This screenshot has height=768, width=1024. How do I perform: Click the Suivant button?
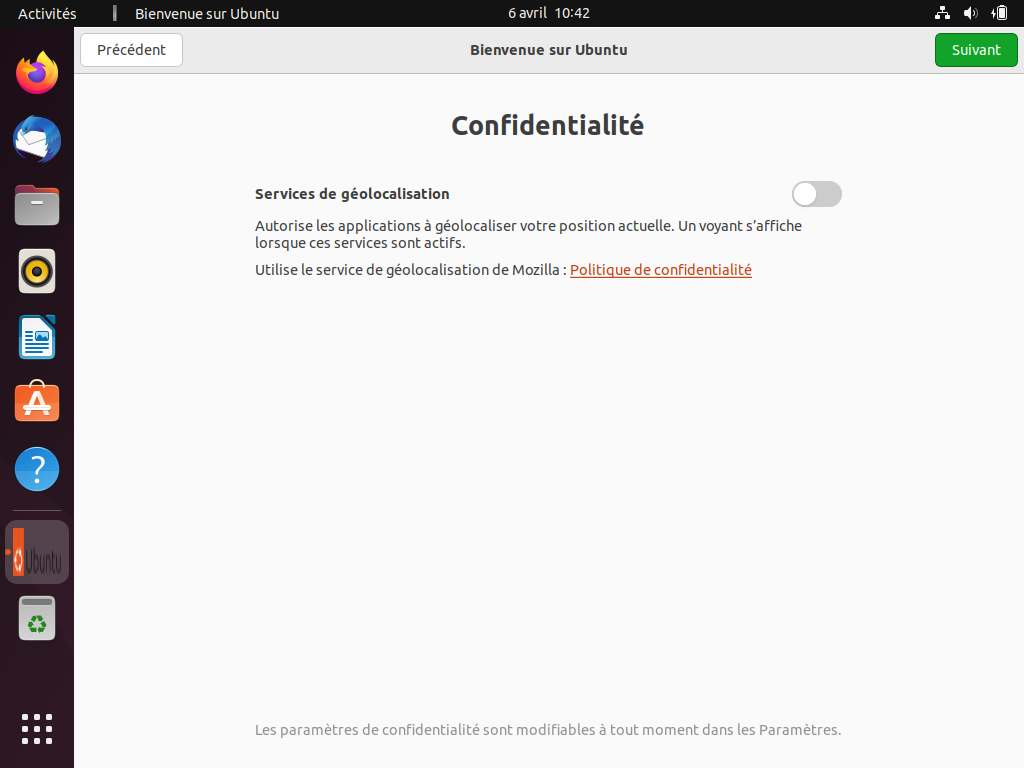976,50
